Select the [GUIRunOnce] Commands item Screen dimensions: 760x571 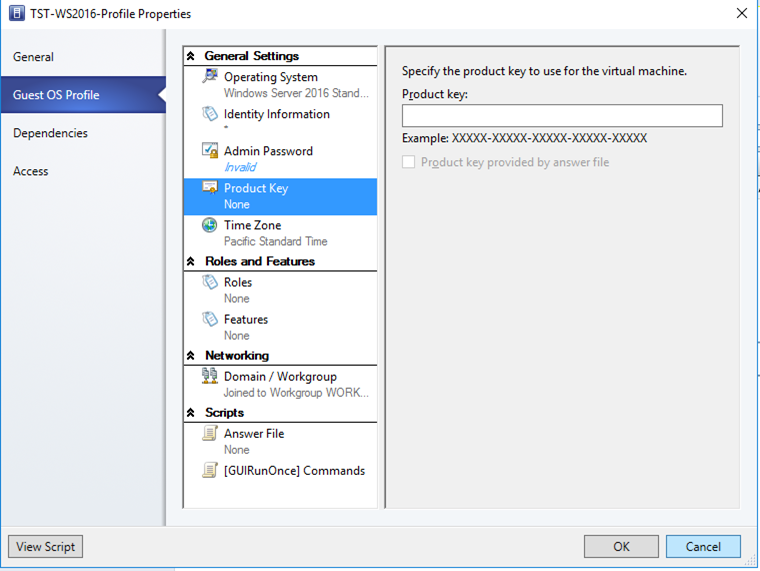click(x=280, y=471)
